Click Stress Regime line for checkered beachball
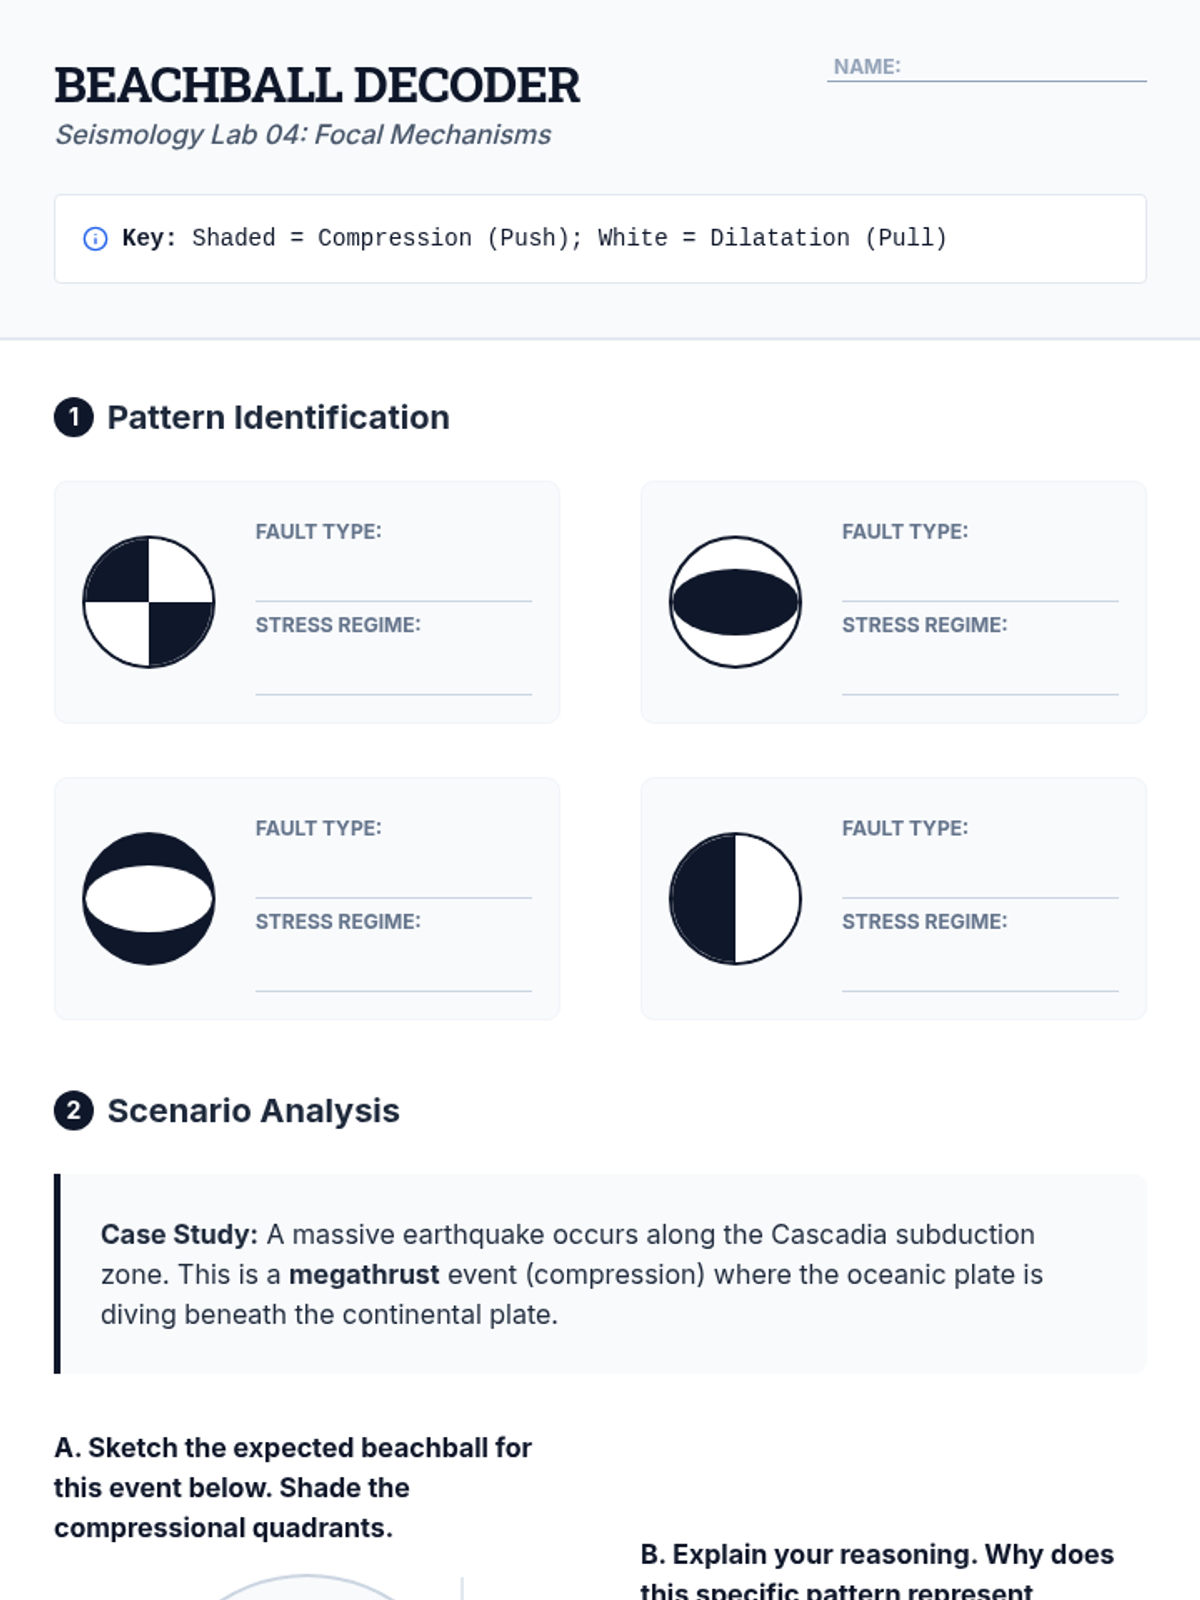Image resolution: width=1200 pixels, height=1600 pixels. point(393,673)
